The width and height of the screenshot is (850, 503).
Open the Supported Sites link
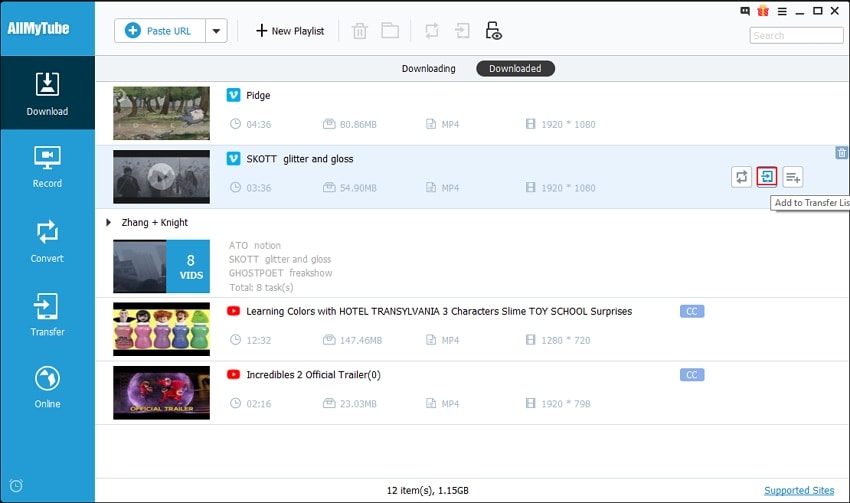click(x=799, y=491)
